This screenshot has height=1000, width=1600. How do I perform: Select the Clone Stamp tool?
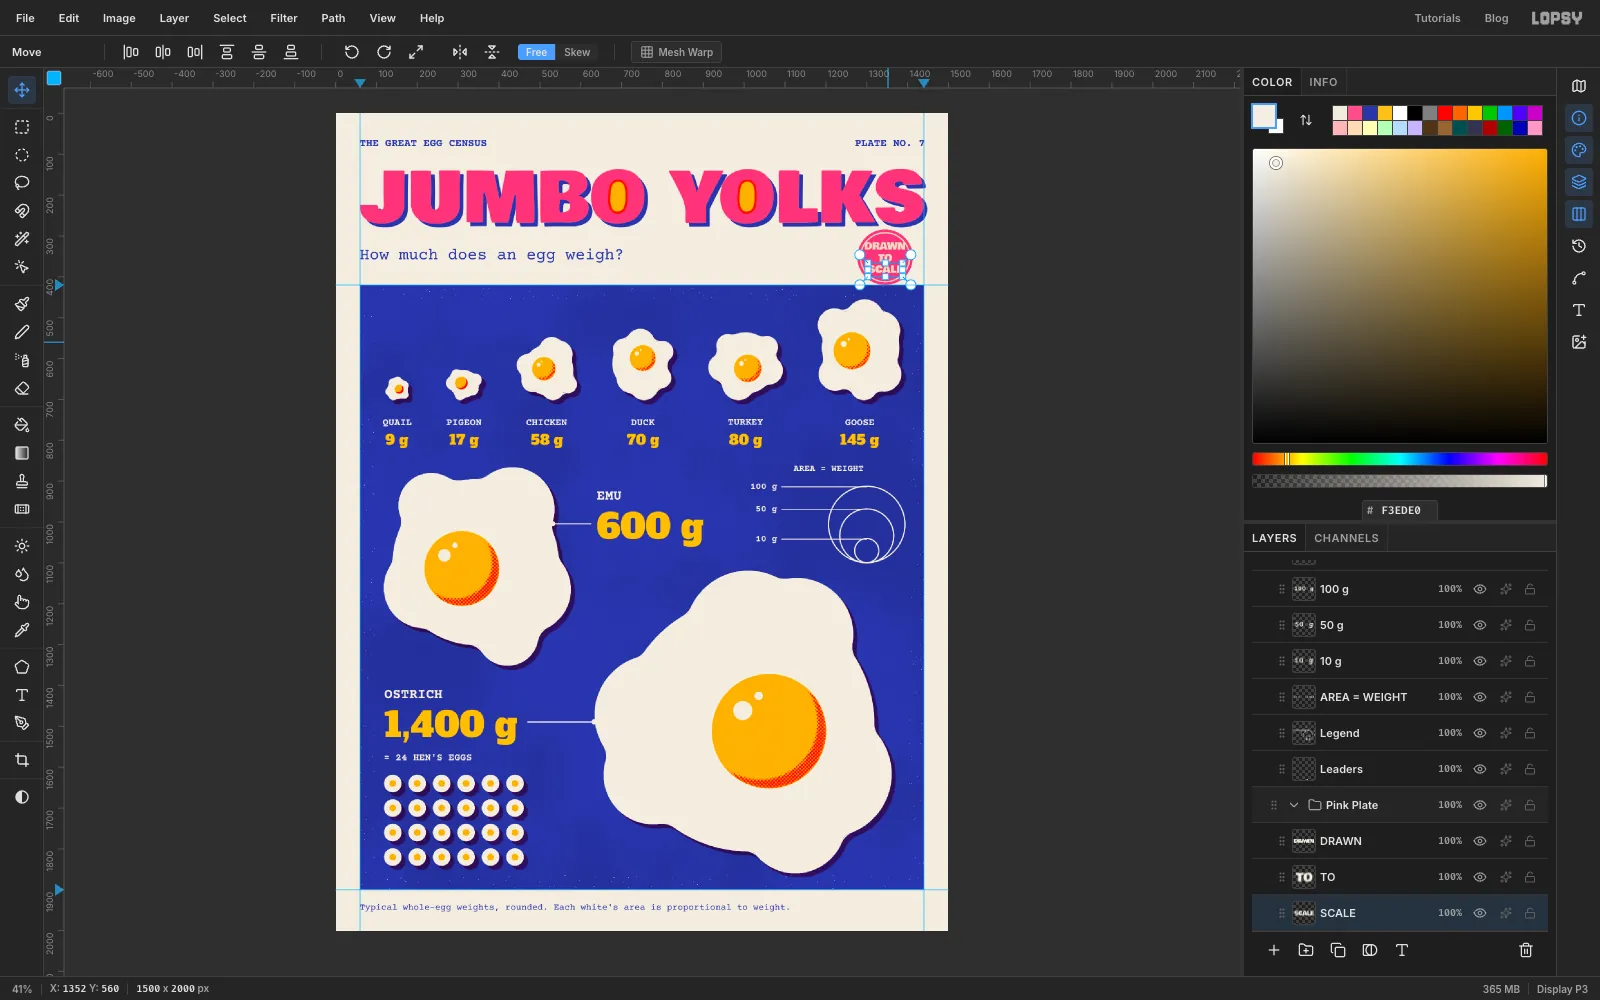click(x=22, y=481)
